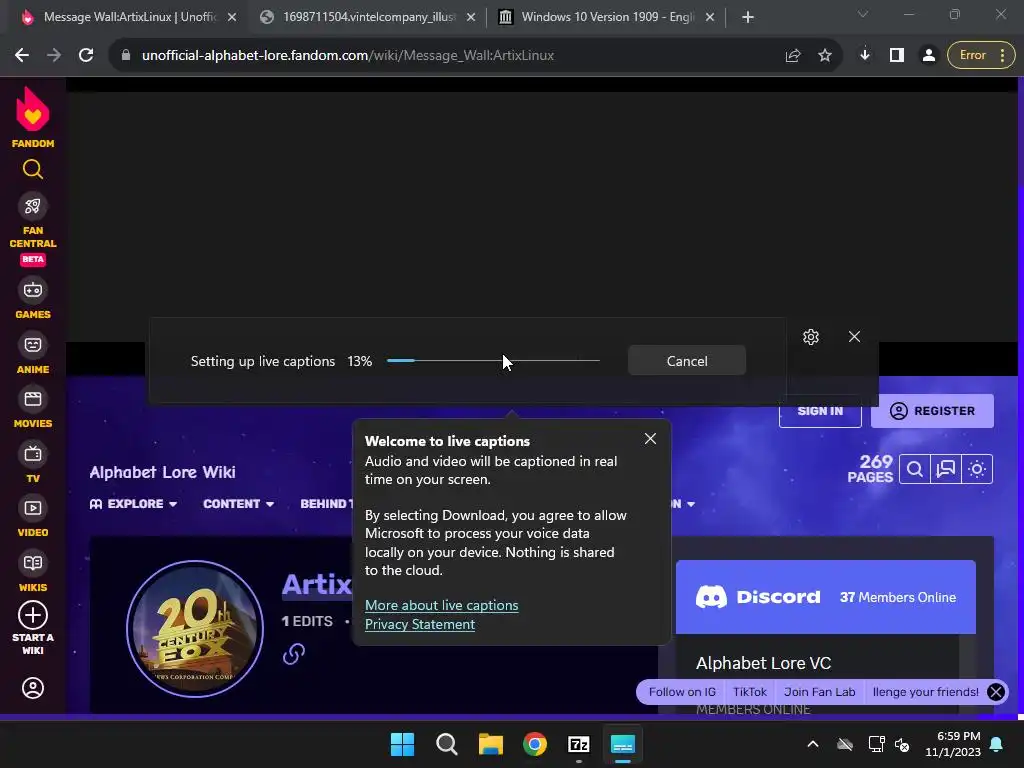Click TikTok link in banner
The height and width of the screenshot is (768, 1024).
750,692
